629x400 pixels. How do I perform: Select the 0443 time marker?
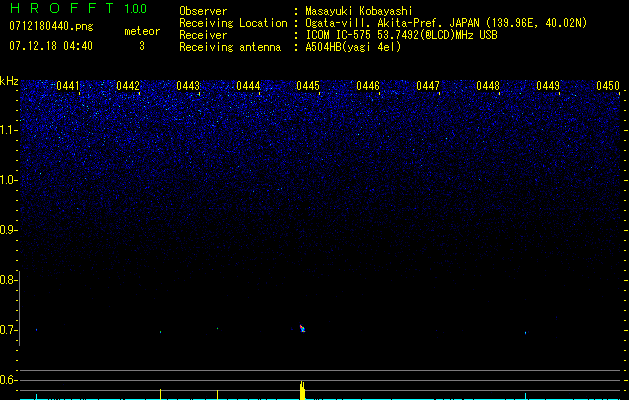click(x=188, y=87)
